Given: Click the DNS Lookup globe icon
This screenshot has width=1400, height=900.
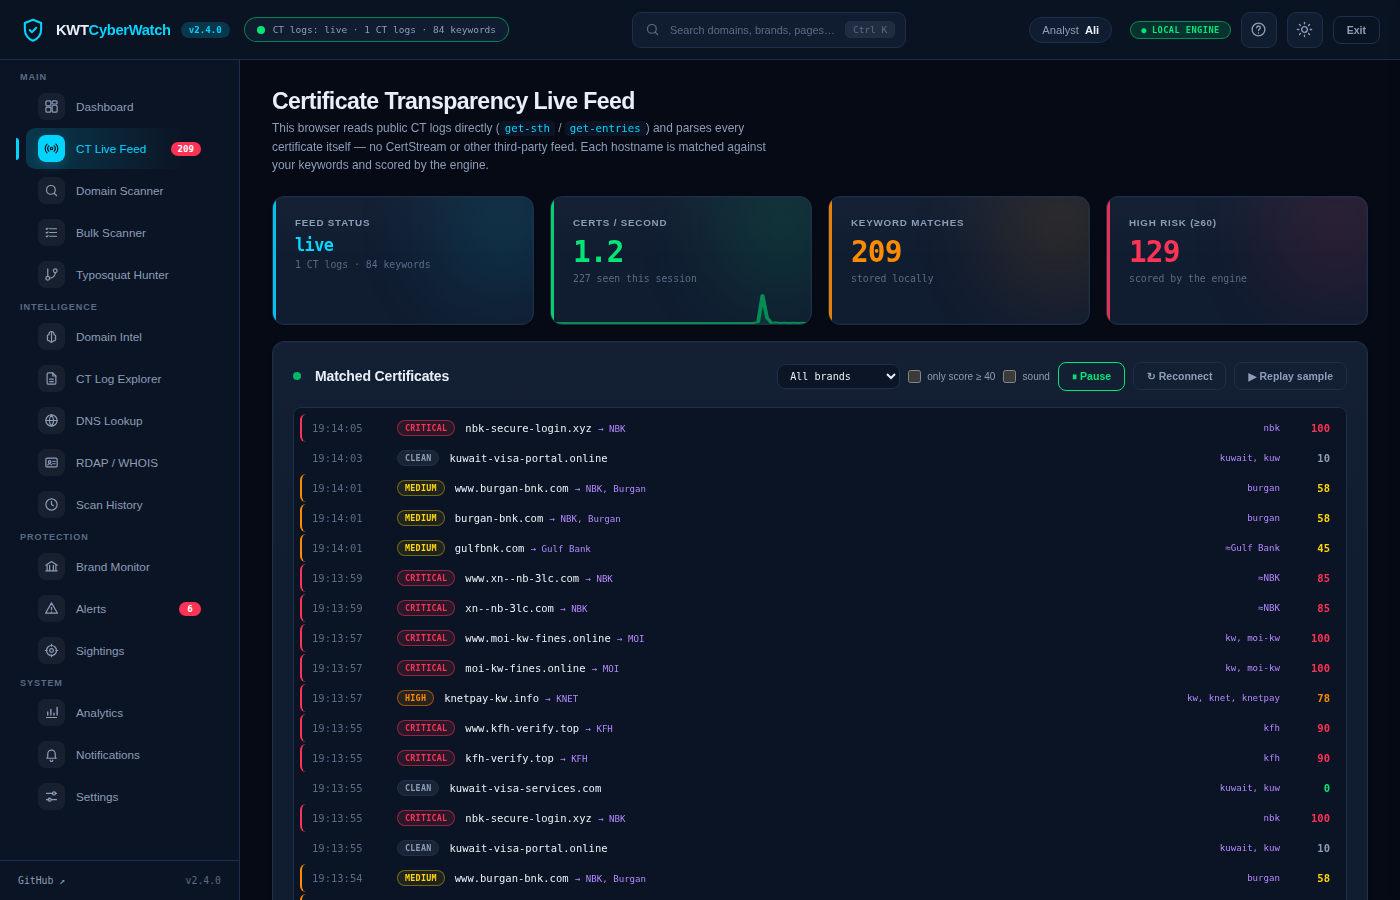Looking at the screenshot, I should click(51, 421).
